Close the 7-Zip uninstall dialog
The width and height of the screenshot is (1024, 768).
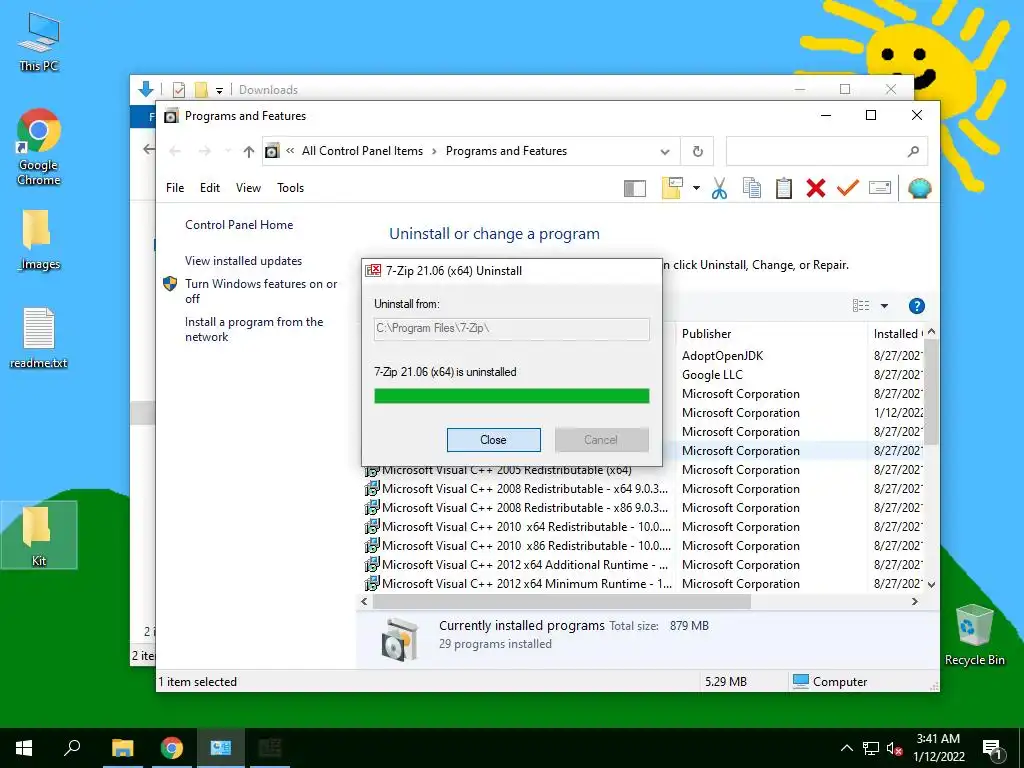click(493, 440)
